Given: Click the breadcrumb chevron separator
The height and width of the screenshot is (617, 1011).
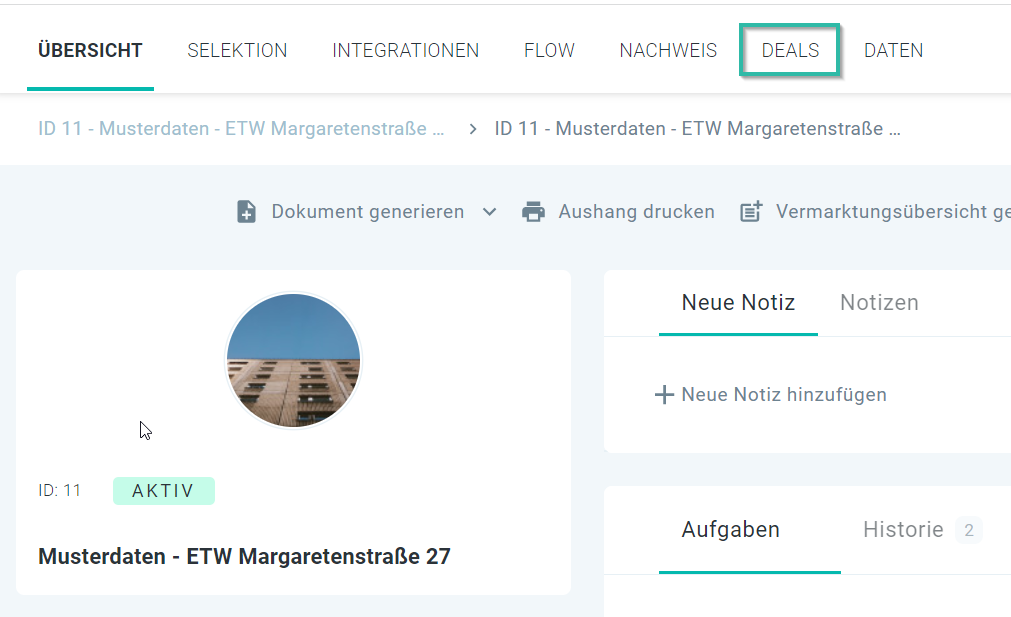Looking at the screenshot, I should point(473,129).
